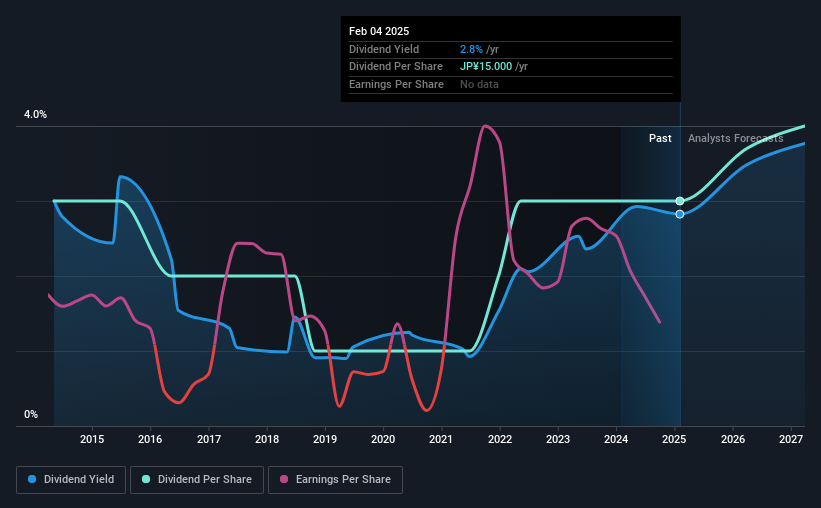
Task: Click the tooltip value '2.8% /yr'
Action: coord(479,49)
